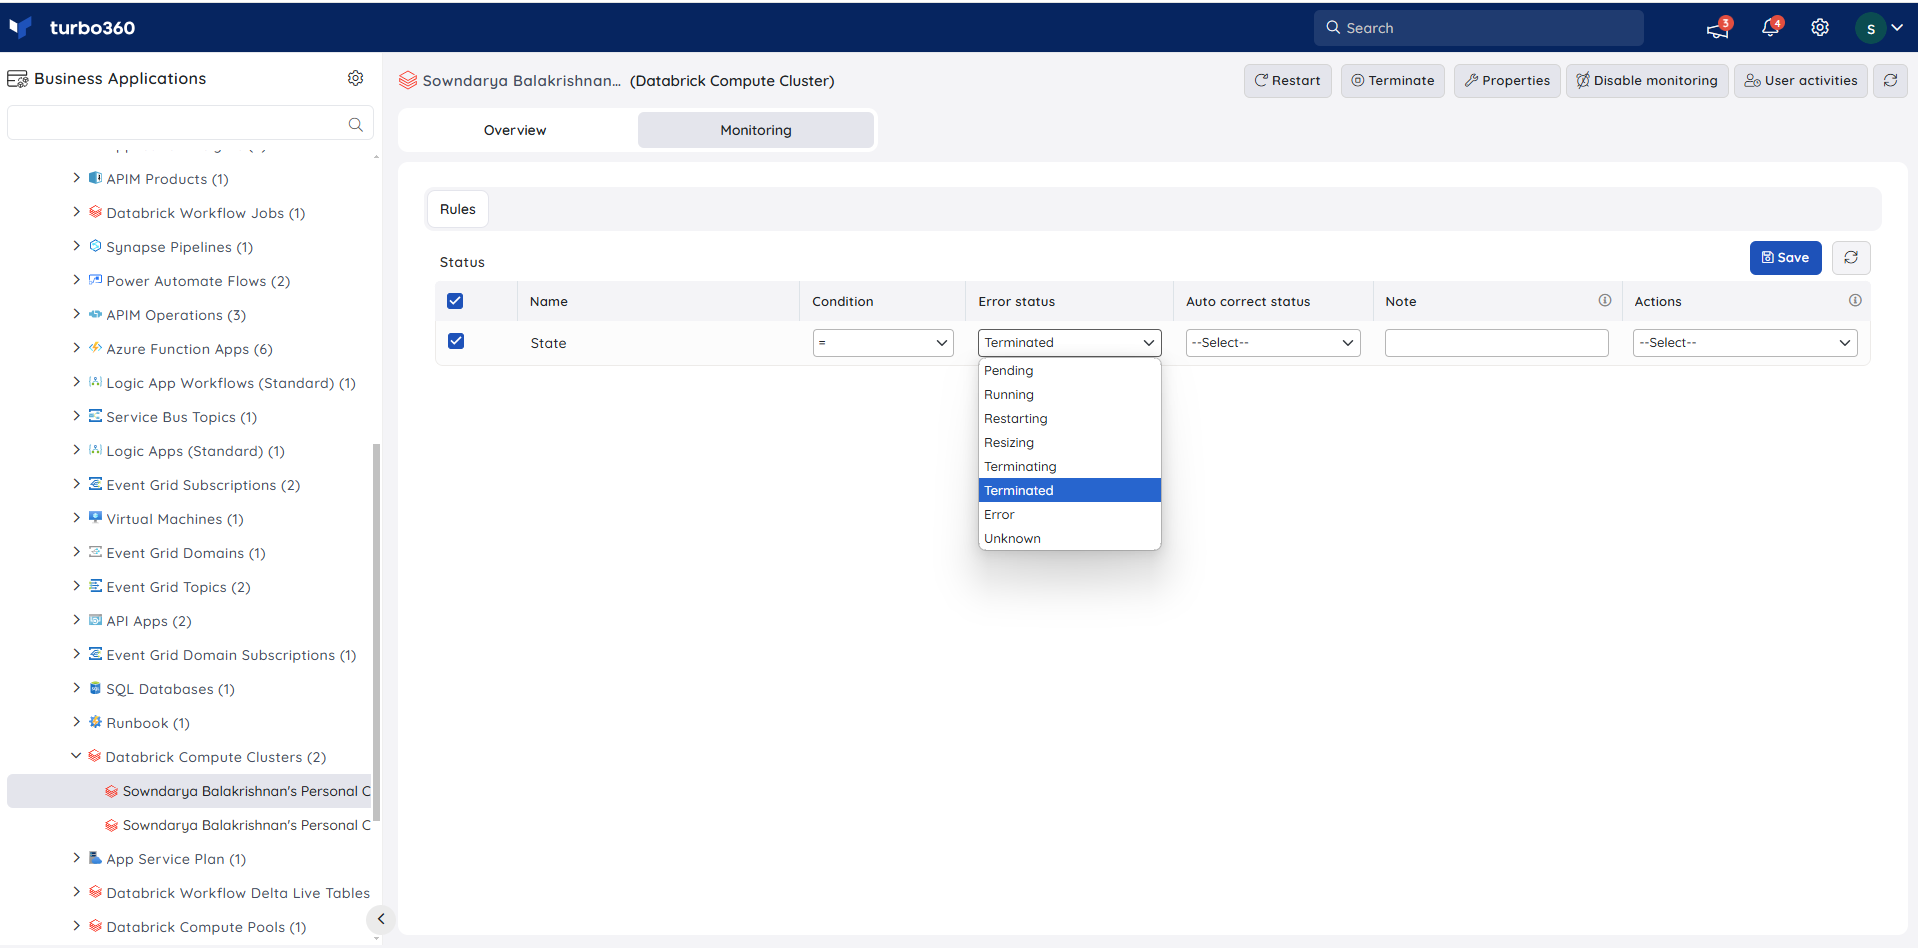The height and width of the screenshot is (948, 1918).
Task: Open the Actions select dropdown
Action: [x=1745, y=343]
